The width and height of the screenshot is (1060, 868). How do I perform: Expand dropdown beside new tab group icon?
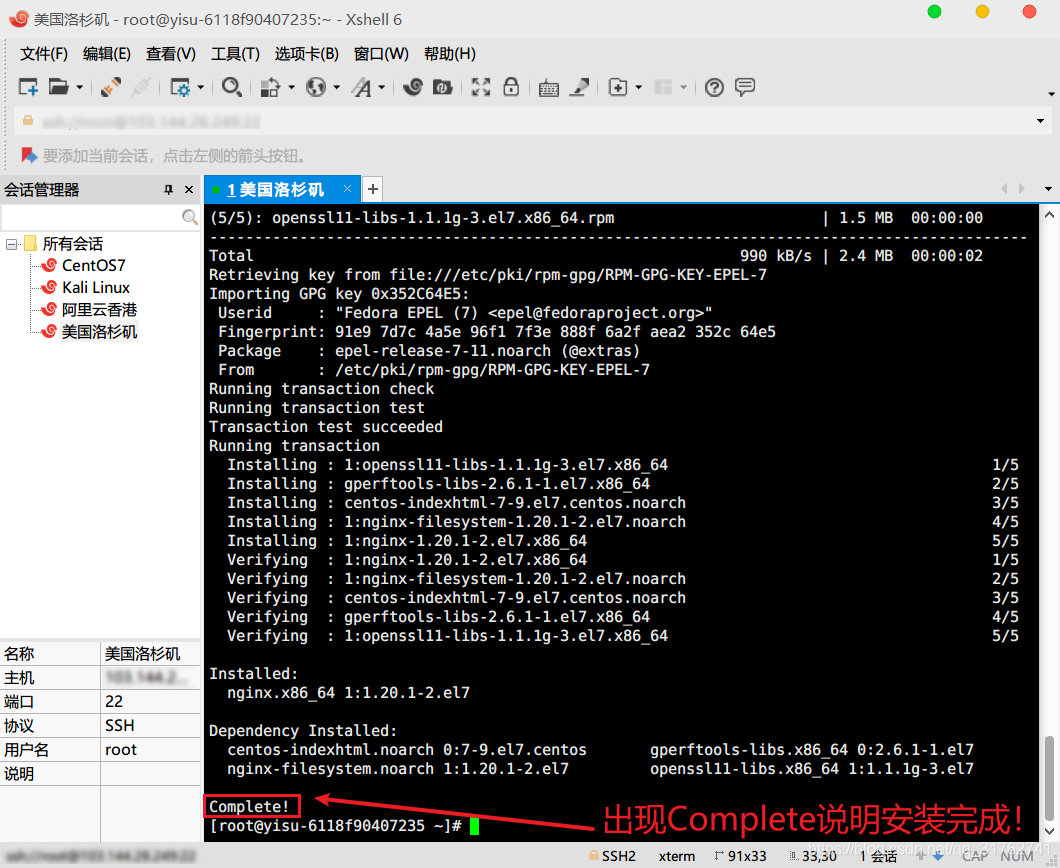click(x=638, y=87)
